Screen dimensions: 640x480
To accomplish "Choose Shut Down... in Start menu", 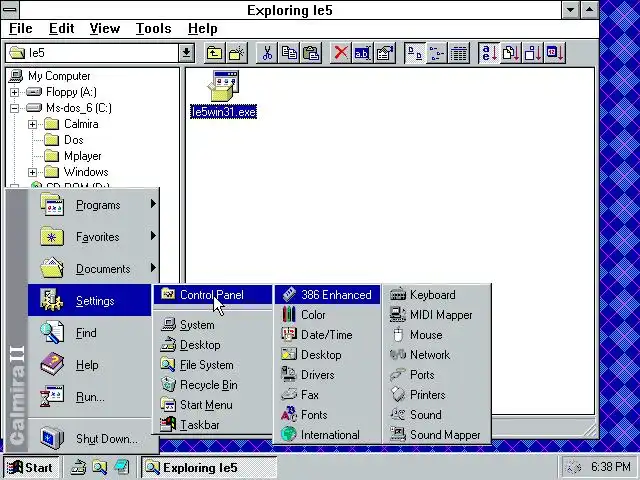I will point(93,438).
